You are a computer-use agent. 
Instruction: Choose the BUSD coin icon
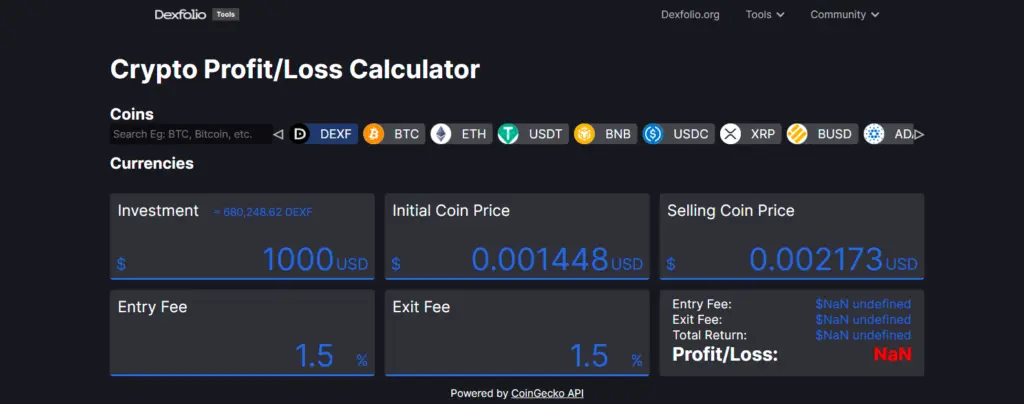pyautogui.click(x=797, y=134)
